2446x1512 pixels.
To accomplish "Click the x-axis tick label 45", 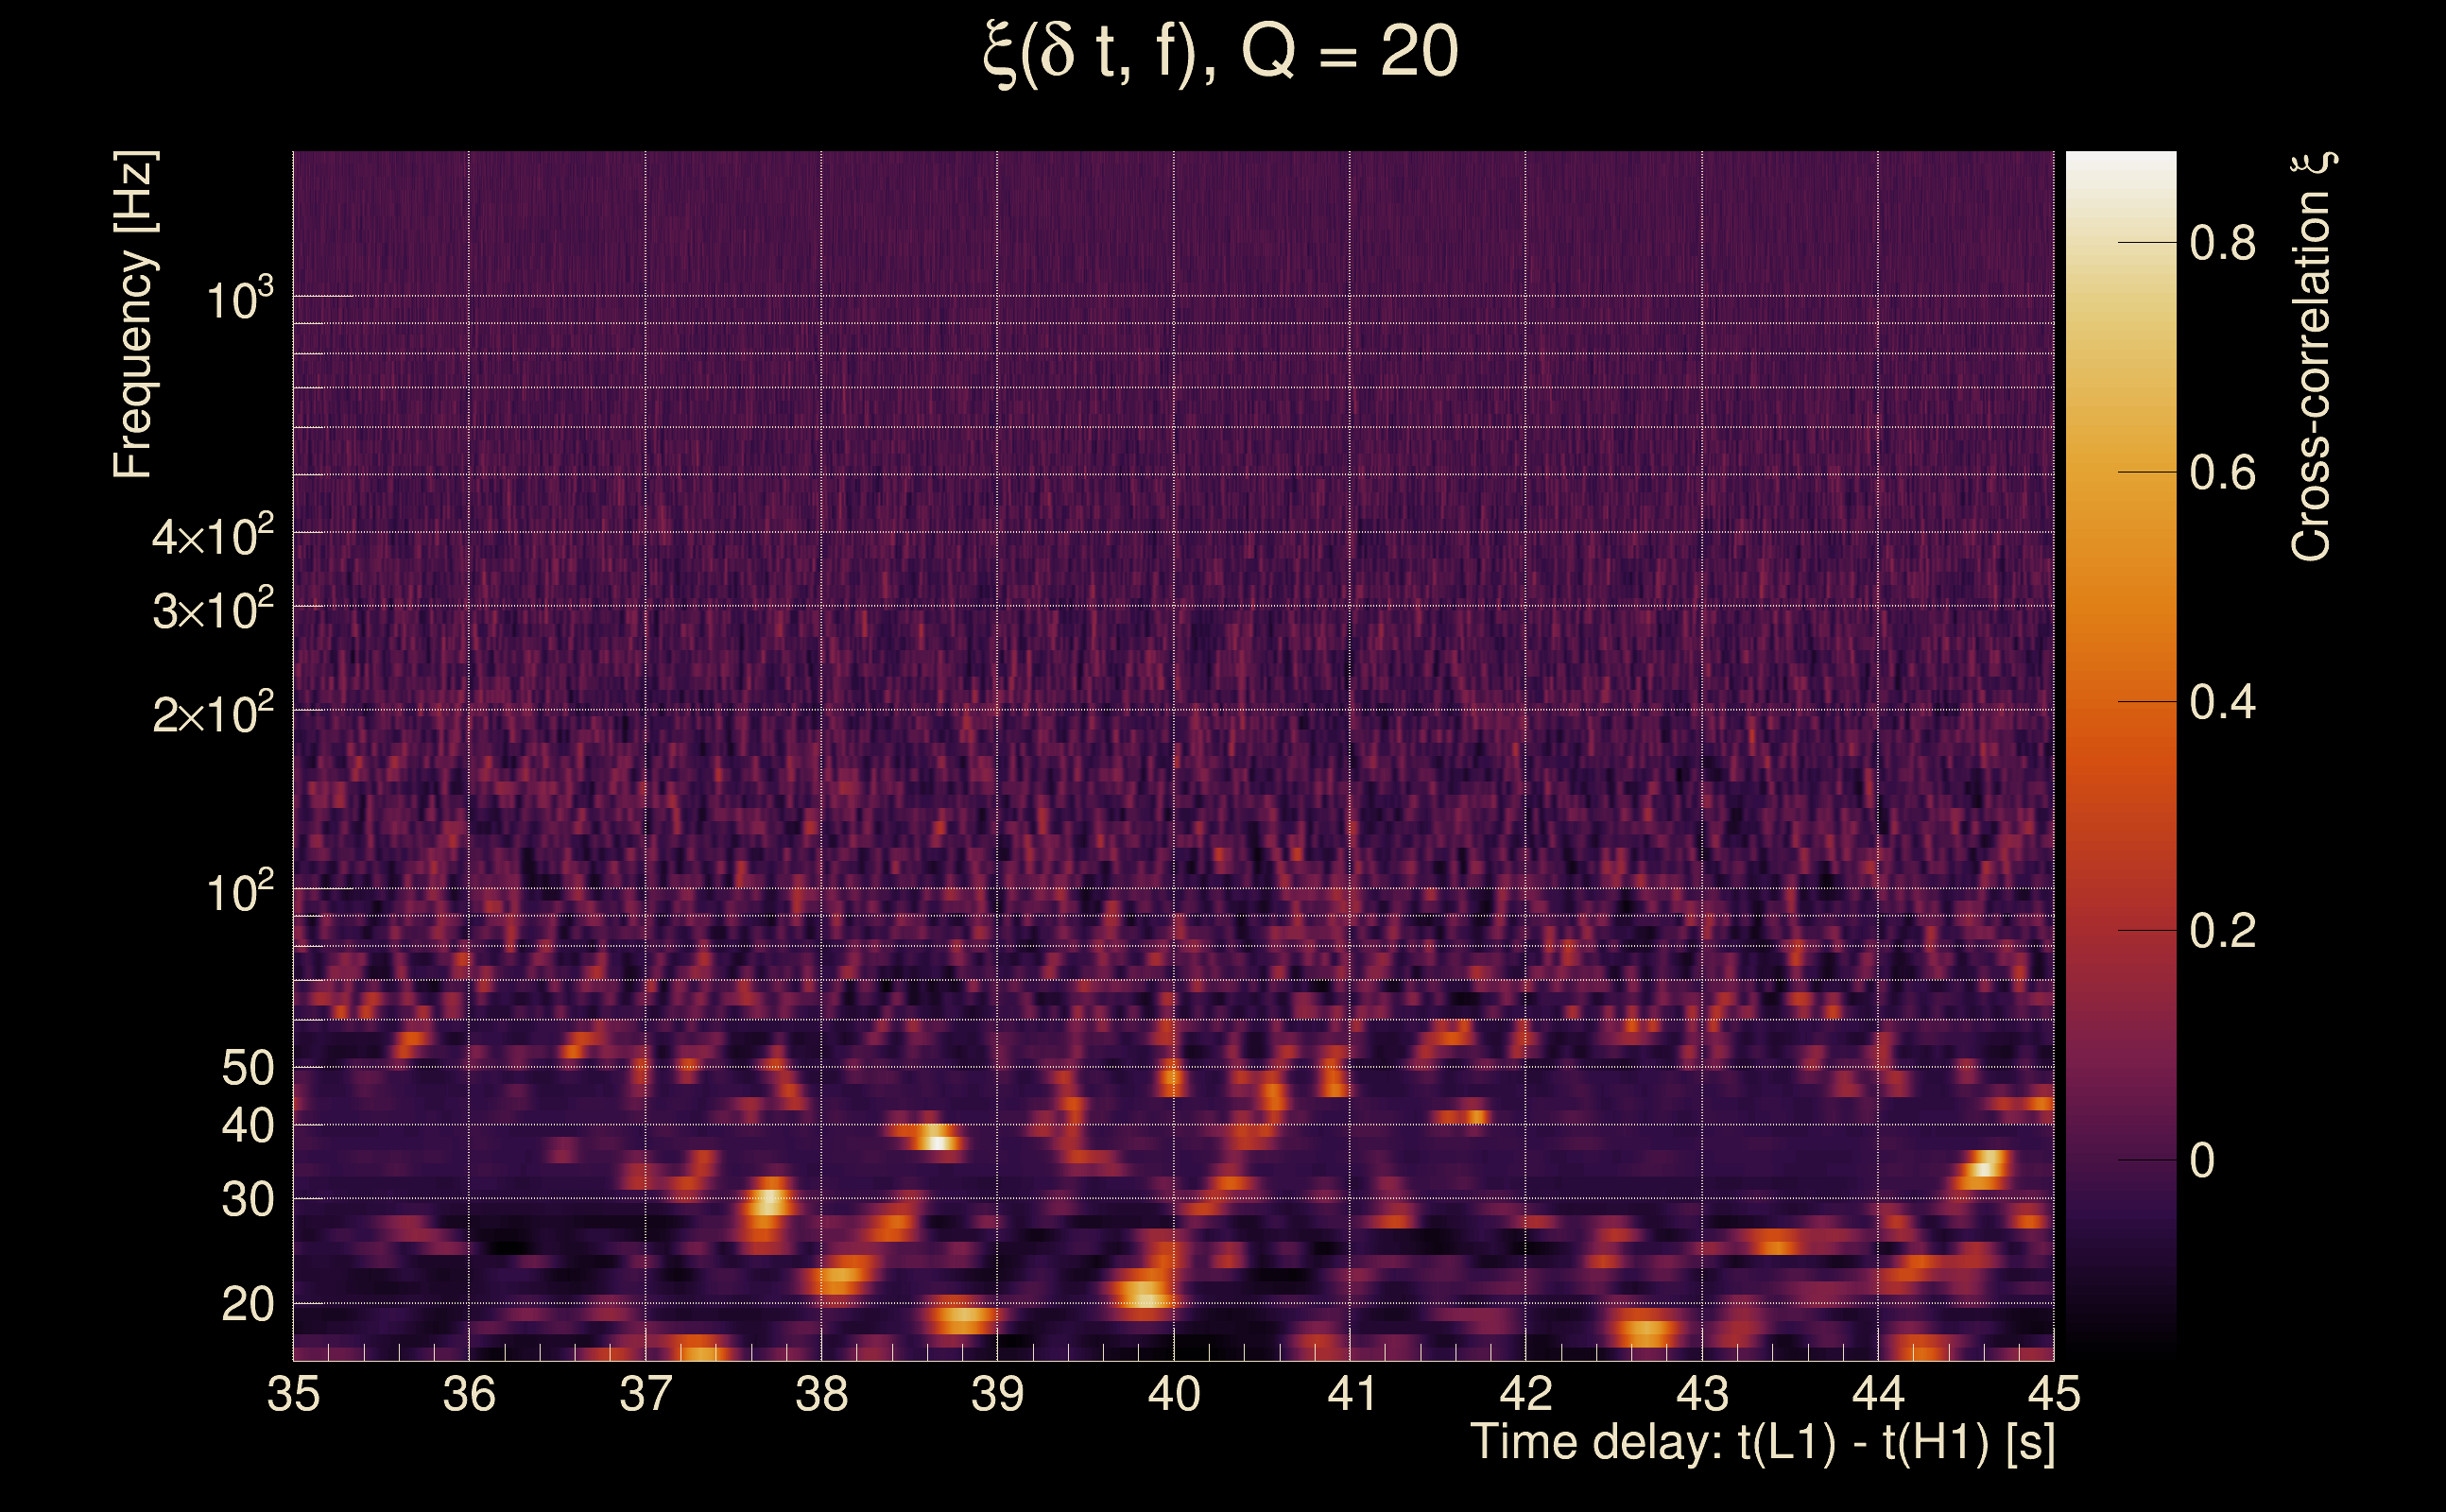I will 2053,1394.
